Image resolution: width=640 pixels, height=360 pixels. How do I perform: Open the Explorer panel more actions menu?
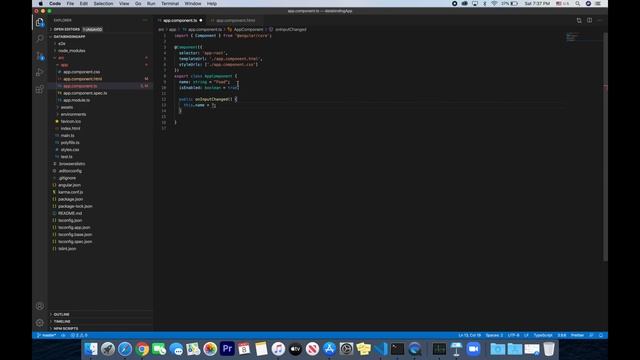145,20
